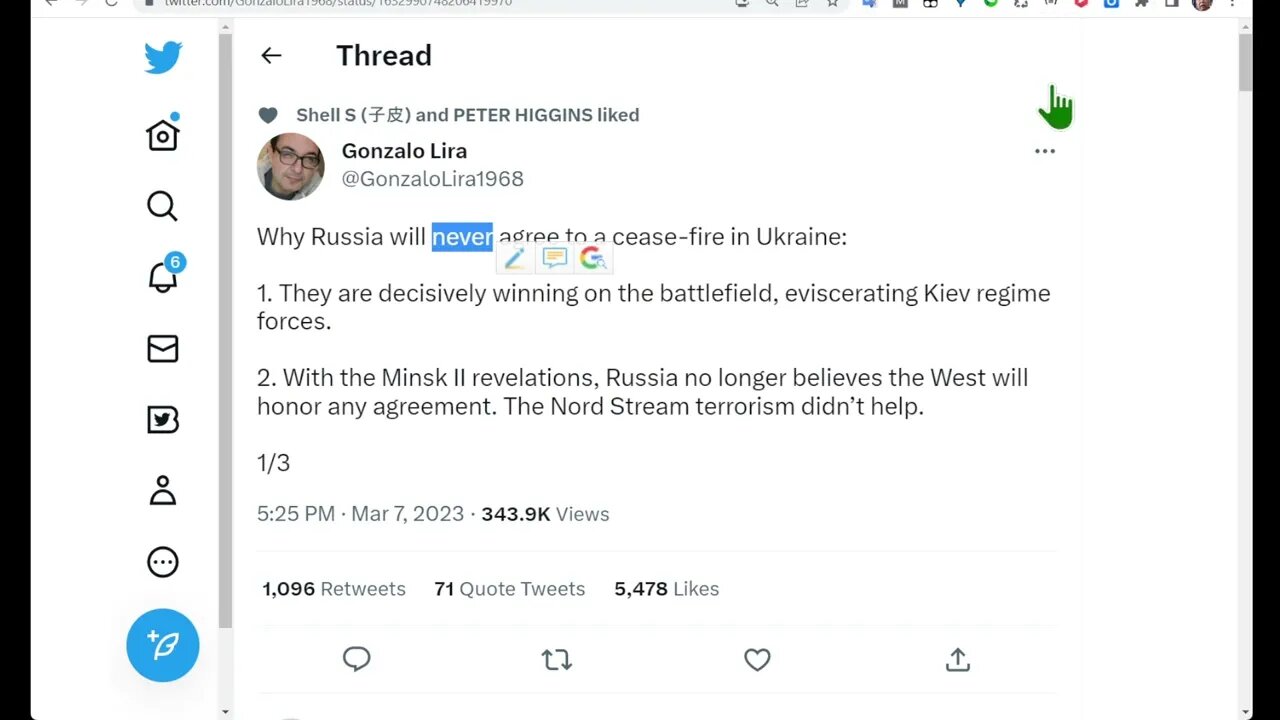Image resolution: width=1280 pixels, height=720 pixels.
Task: Expand the sidebar More menu
Action: (x=163, y=562)
